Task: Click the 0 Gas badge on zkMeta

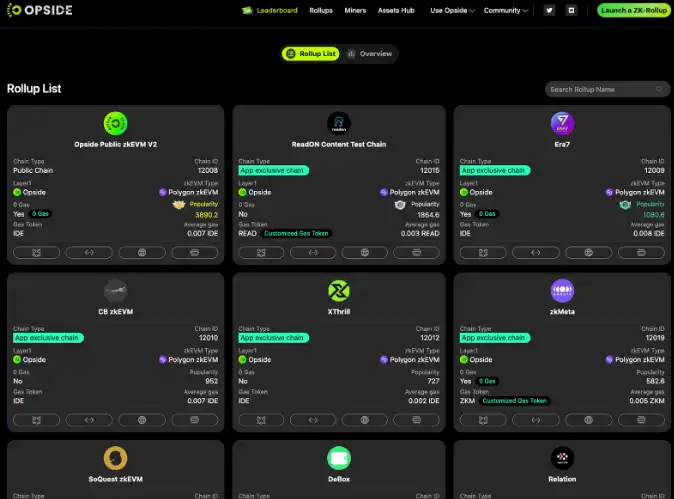Action: click(x=487, y=381)
